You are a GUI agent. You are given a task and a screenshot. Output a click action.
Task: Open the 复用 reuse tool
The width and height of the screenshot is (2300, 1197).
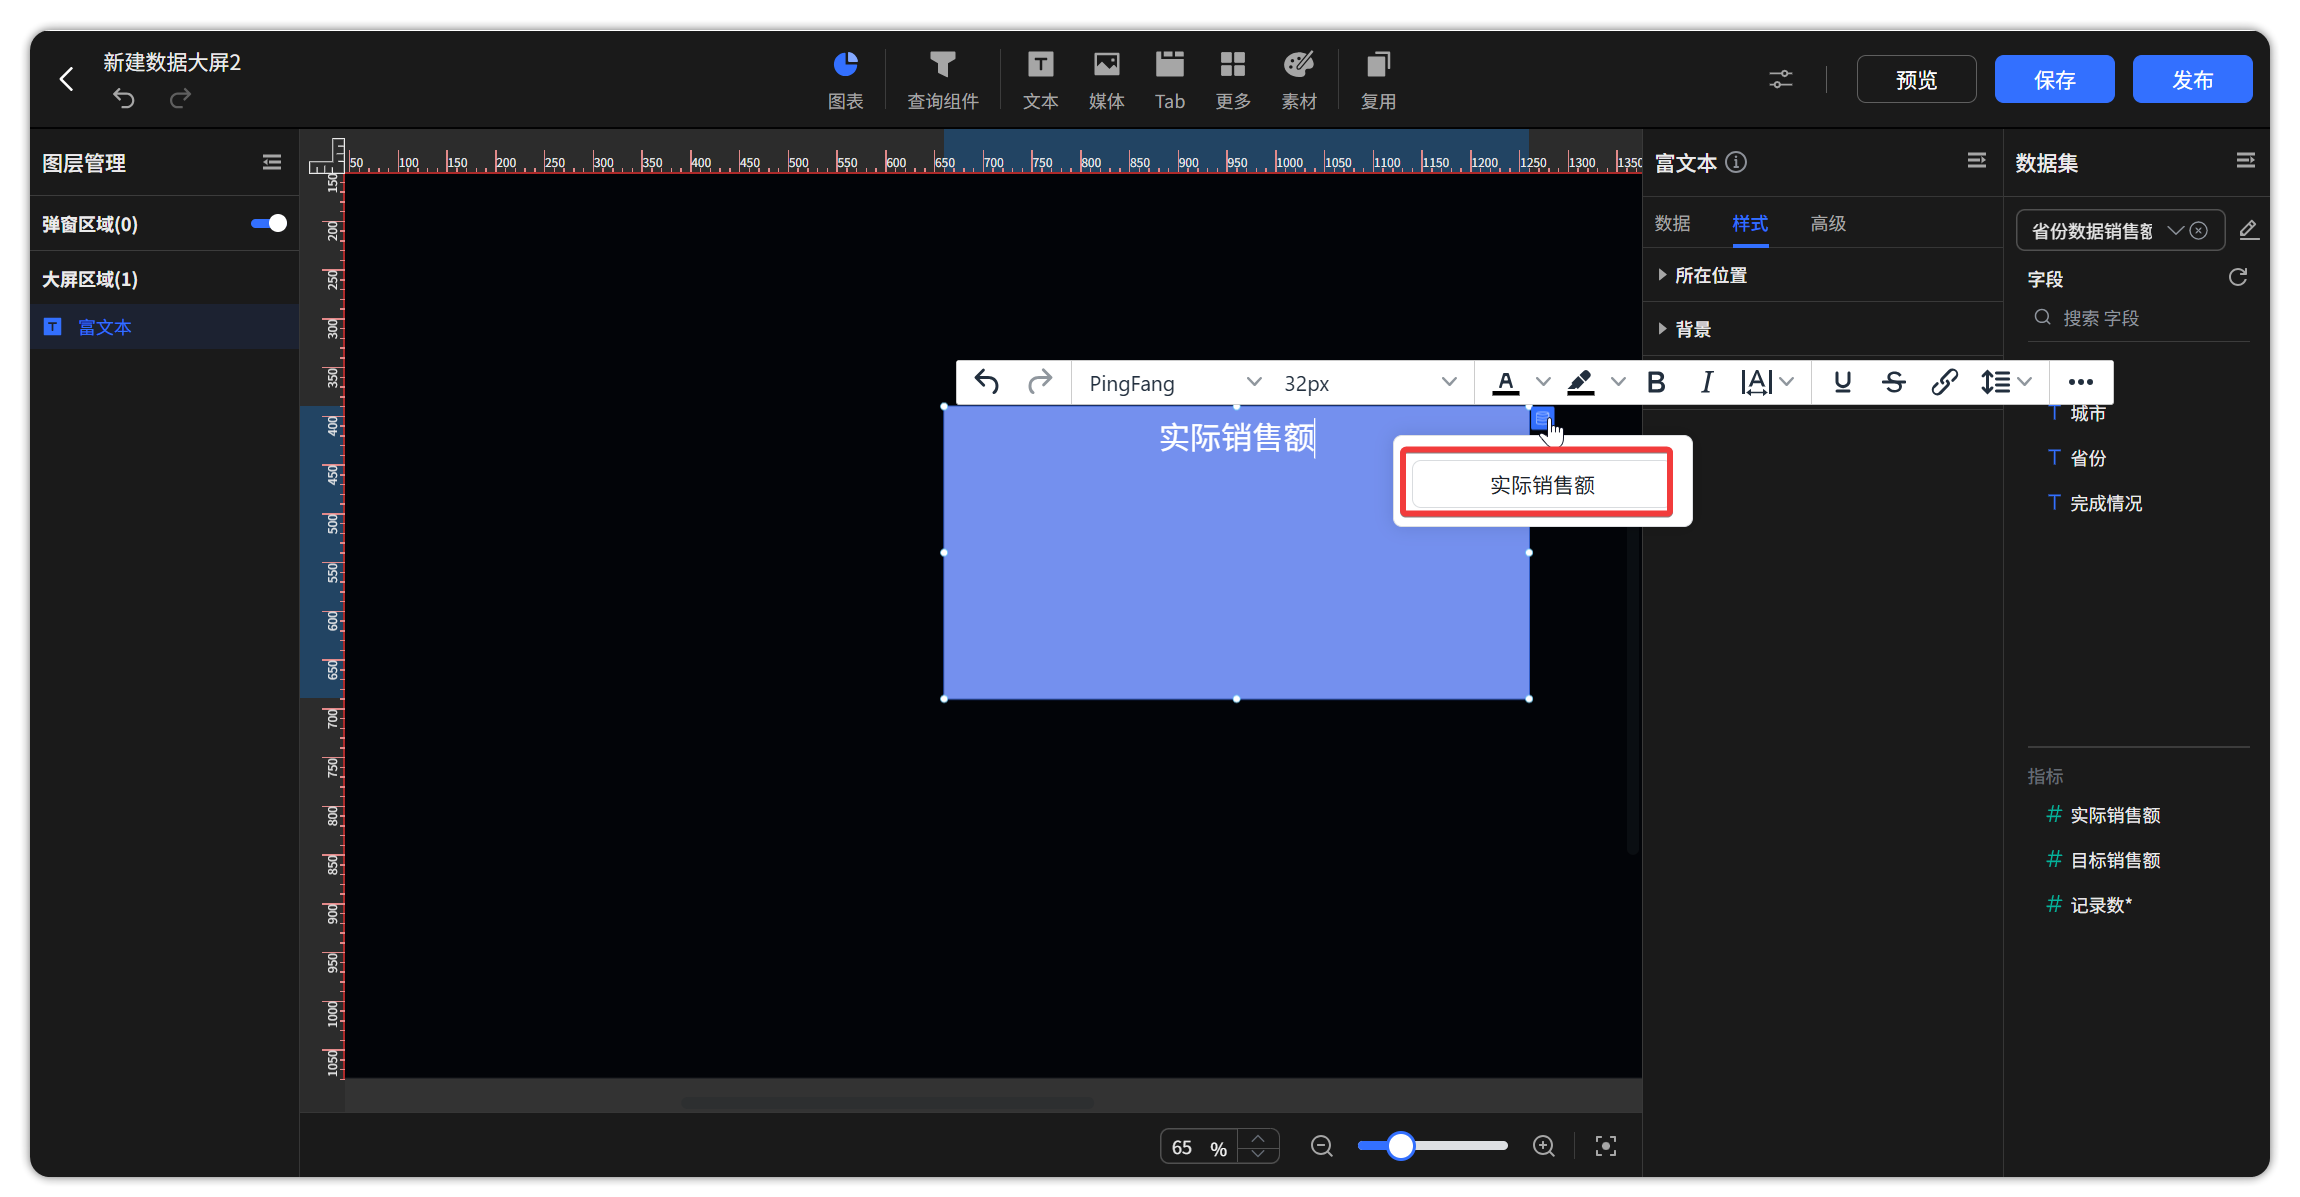click(x=1378, y=80)
